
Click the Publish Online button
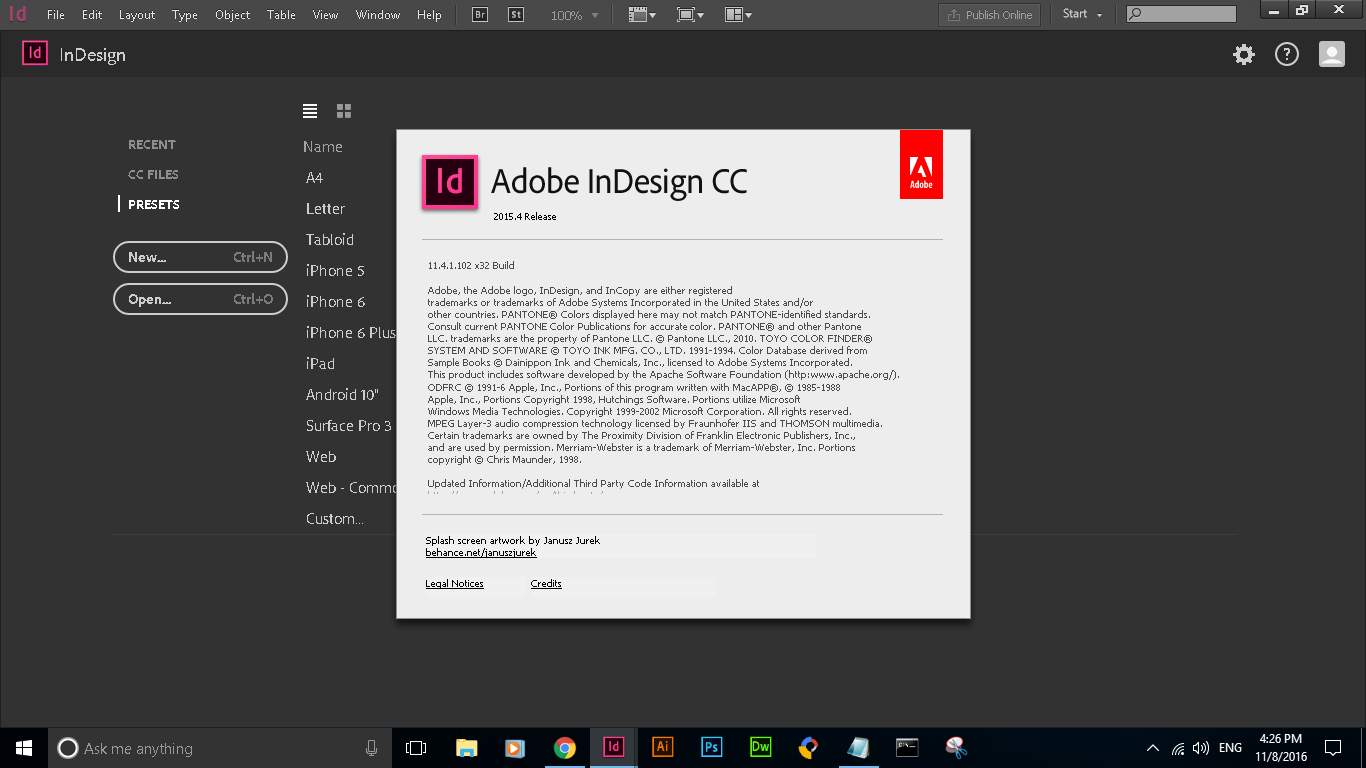pyautogui.click(x=990, y=15)
